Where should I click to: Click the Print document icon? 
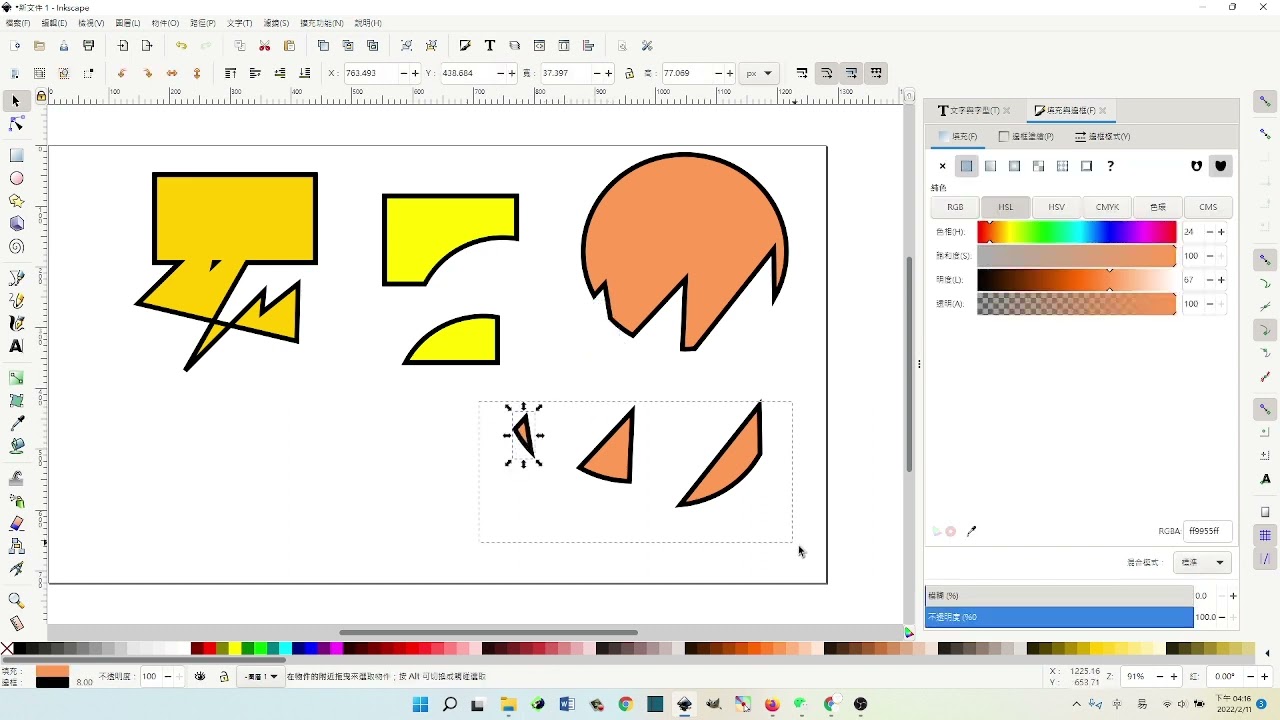(x=89, y=46)
